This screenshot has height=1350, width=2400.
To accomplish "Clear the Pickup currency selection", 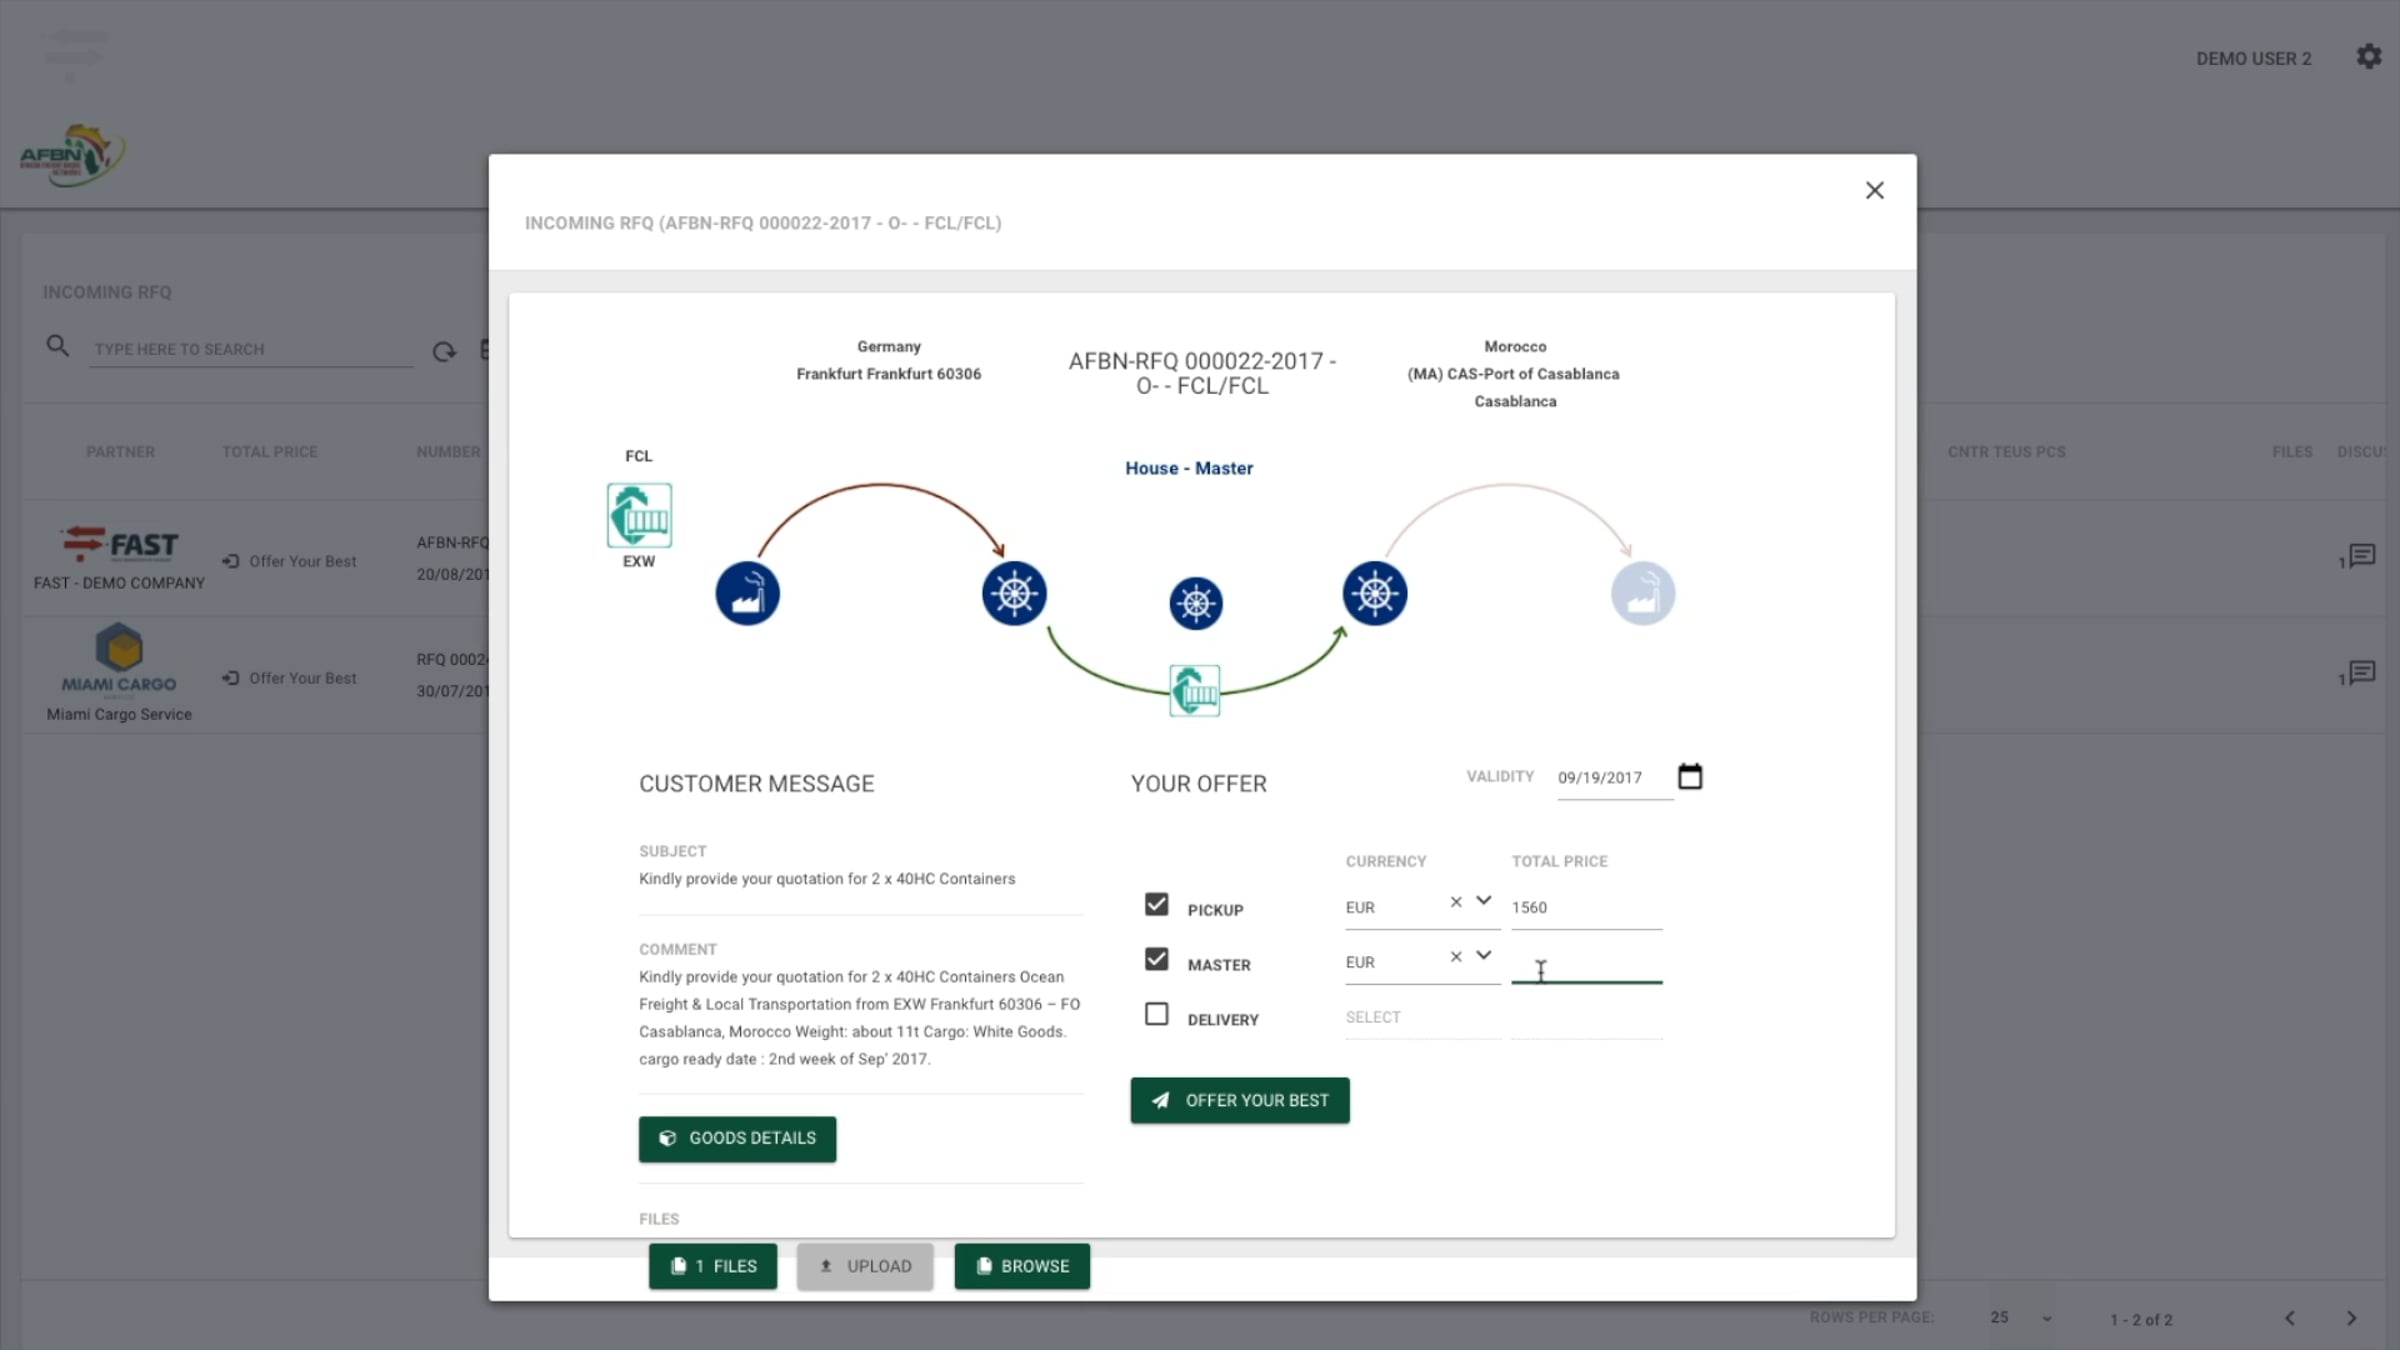I will (x=1456, y=902).
